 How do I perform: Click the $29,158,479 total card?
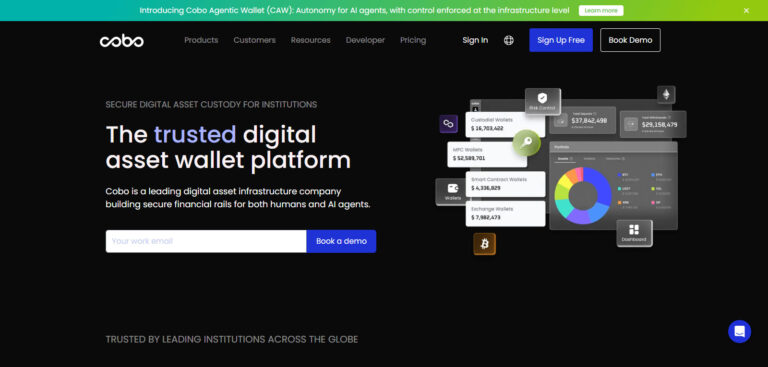653,124
